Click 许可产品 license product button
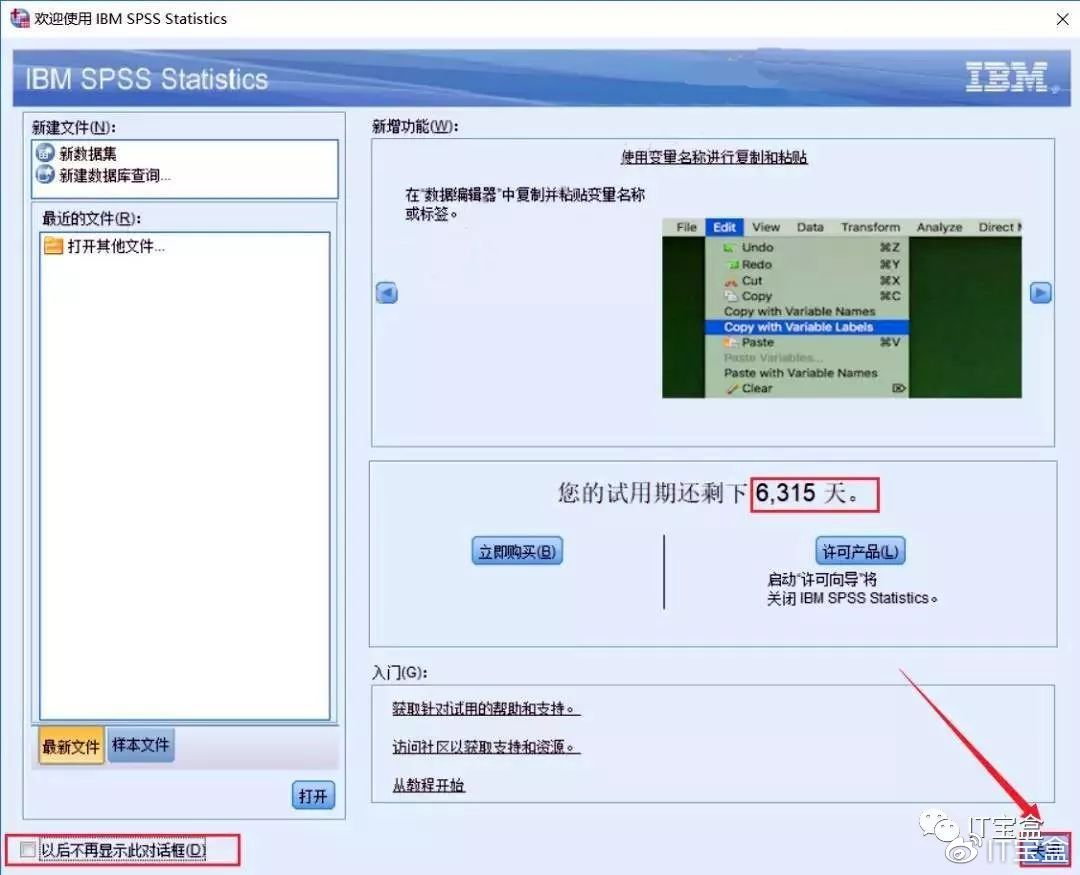1080x875 pixels. [x=860, y=551]
